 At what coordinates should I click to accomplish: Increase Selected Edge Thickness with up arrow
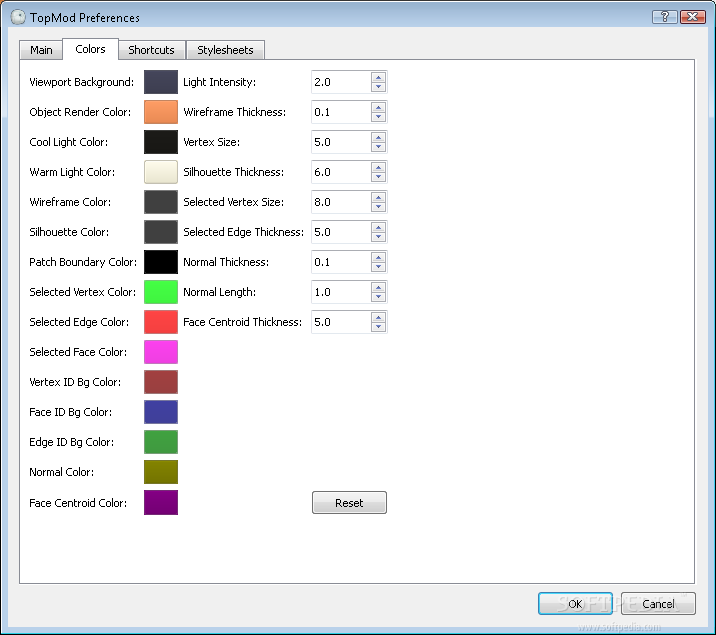pos(378,227)
